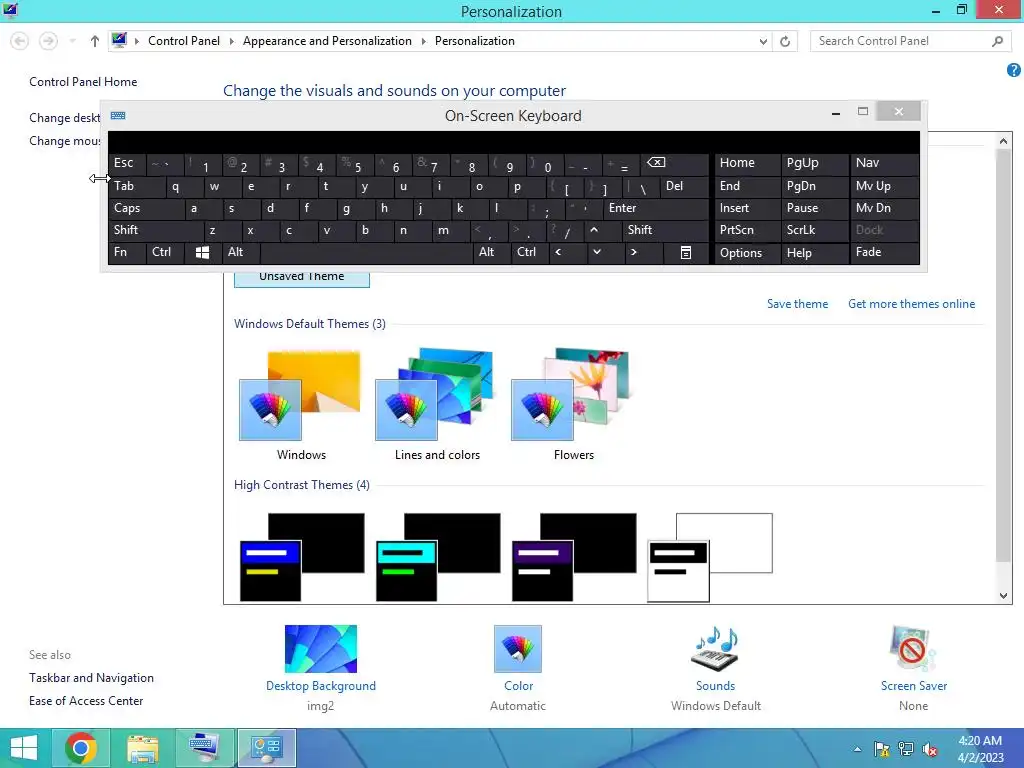Image resolution: width=1024 pixels, height=768 pixels.
Task: Click the muted volume tray icon
Action: (929, 749)
